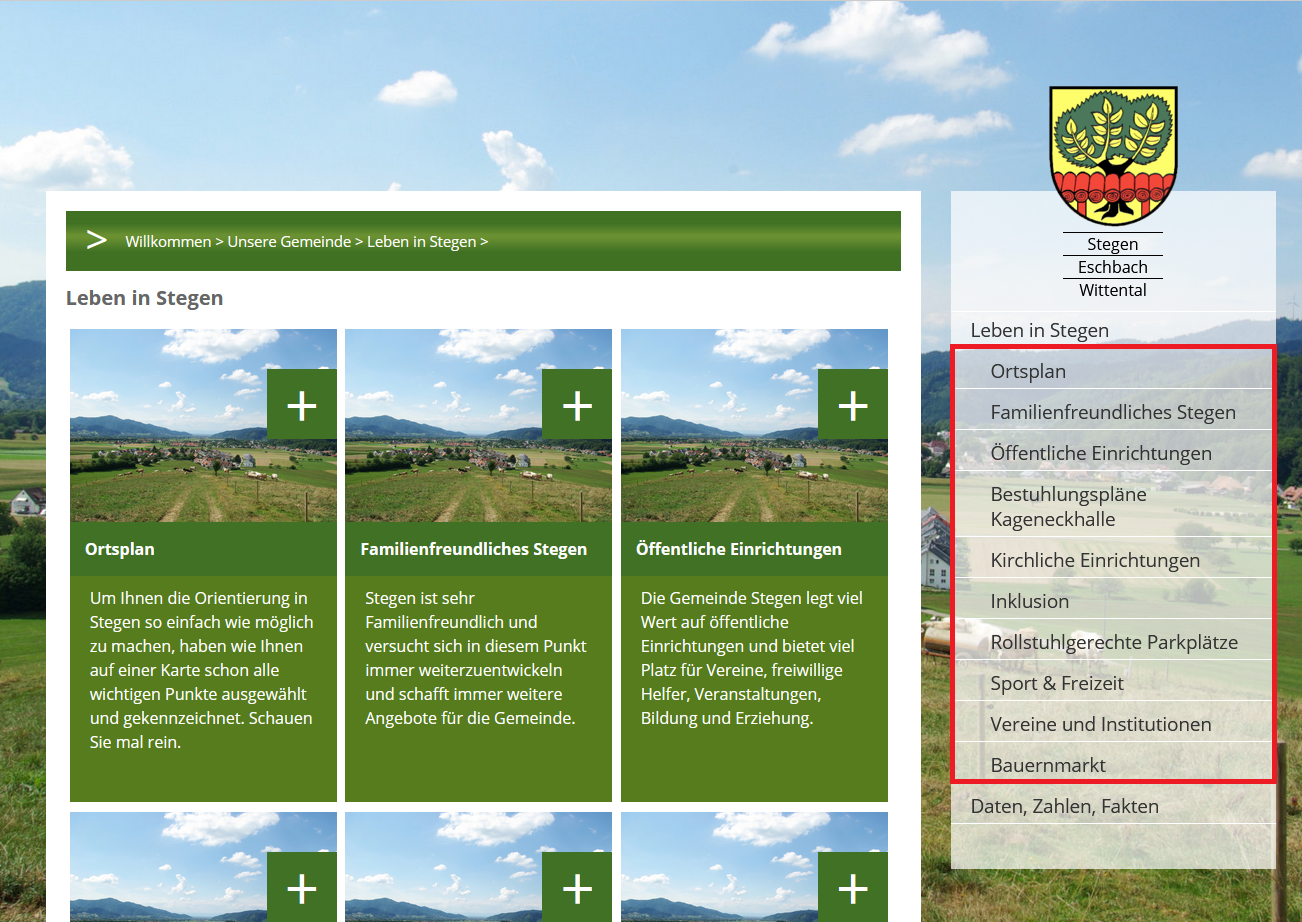Image resolution: width=1302 pixels, height=922 pixels.
Task: Click the Willkommen breadcrumb link
Action: 168,241
